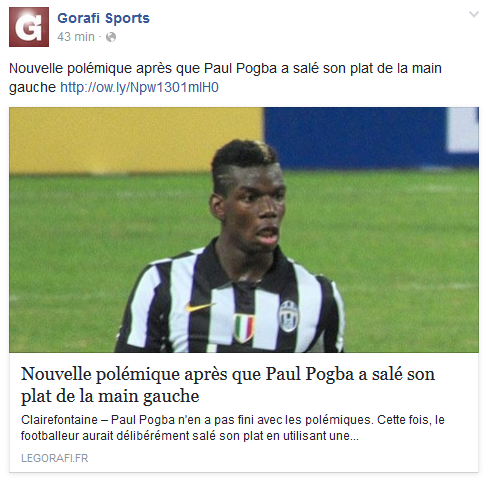Click the globe public-visibility icon
The image size is (488, 482).
click(111, 37)
